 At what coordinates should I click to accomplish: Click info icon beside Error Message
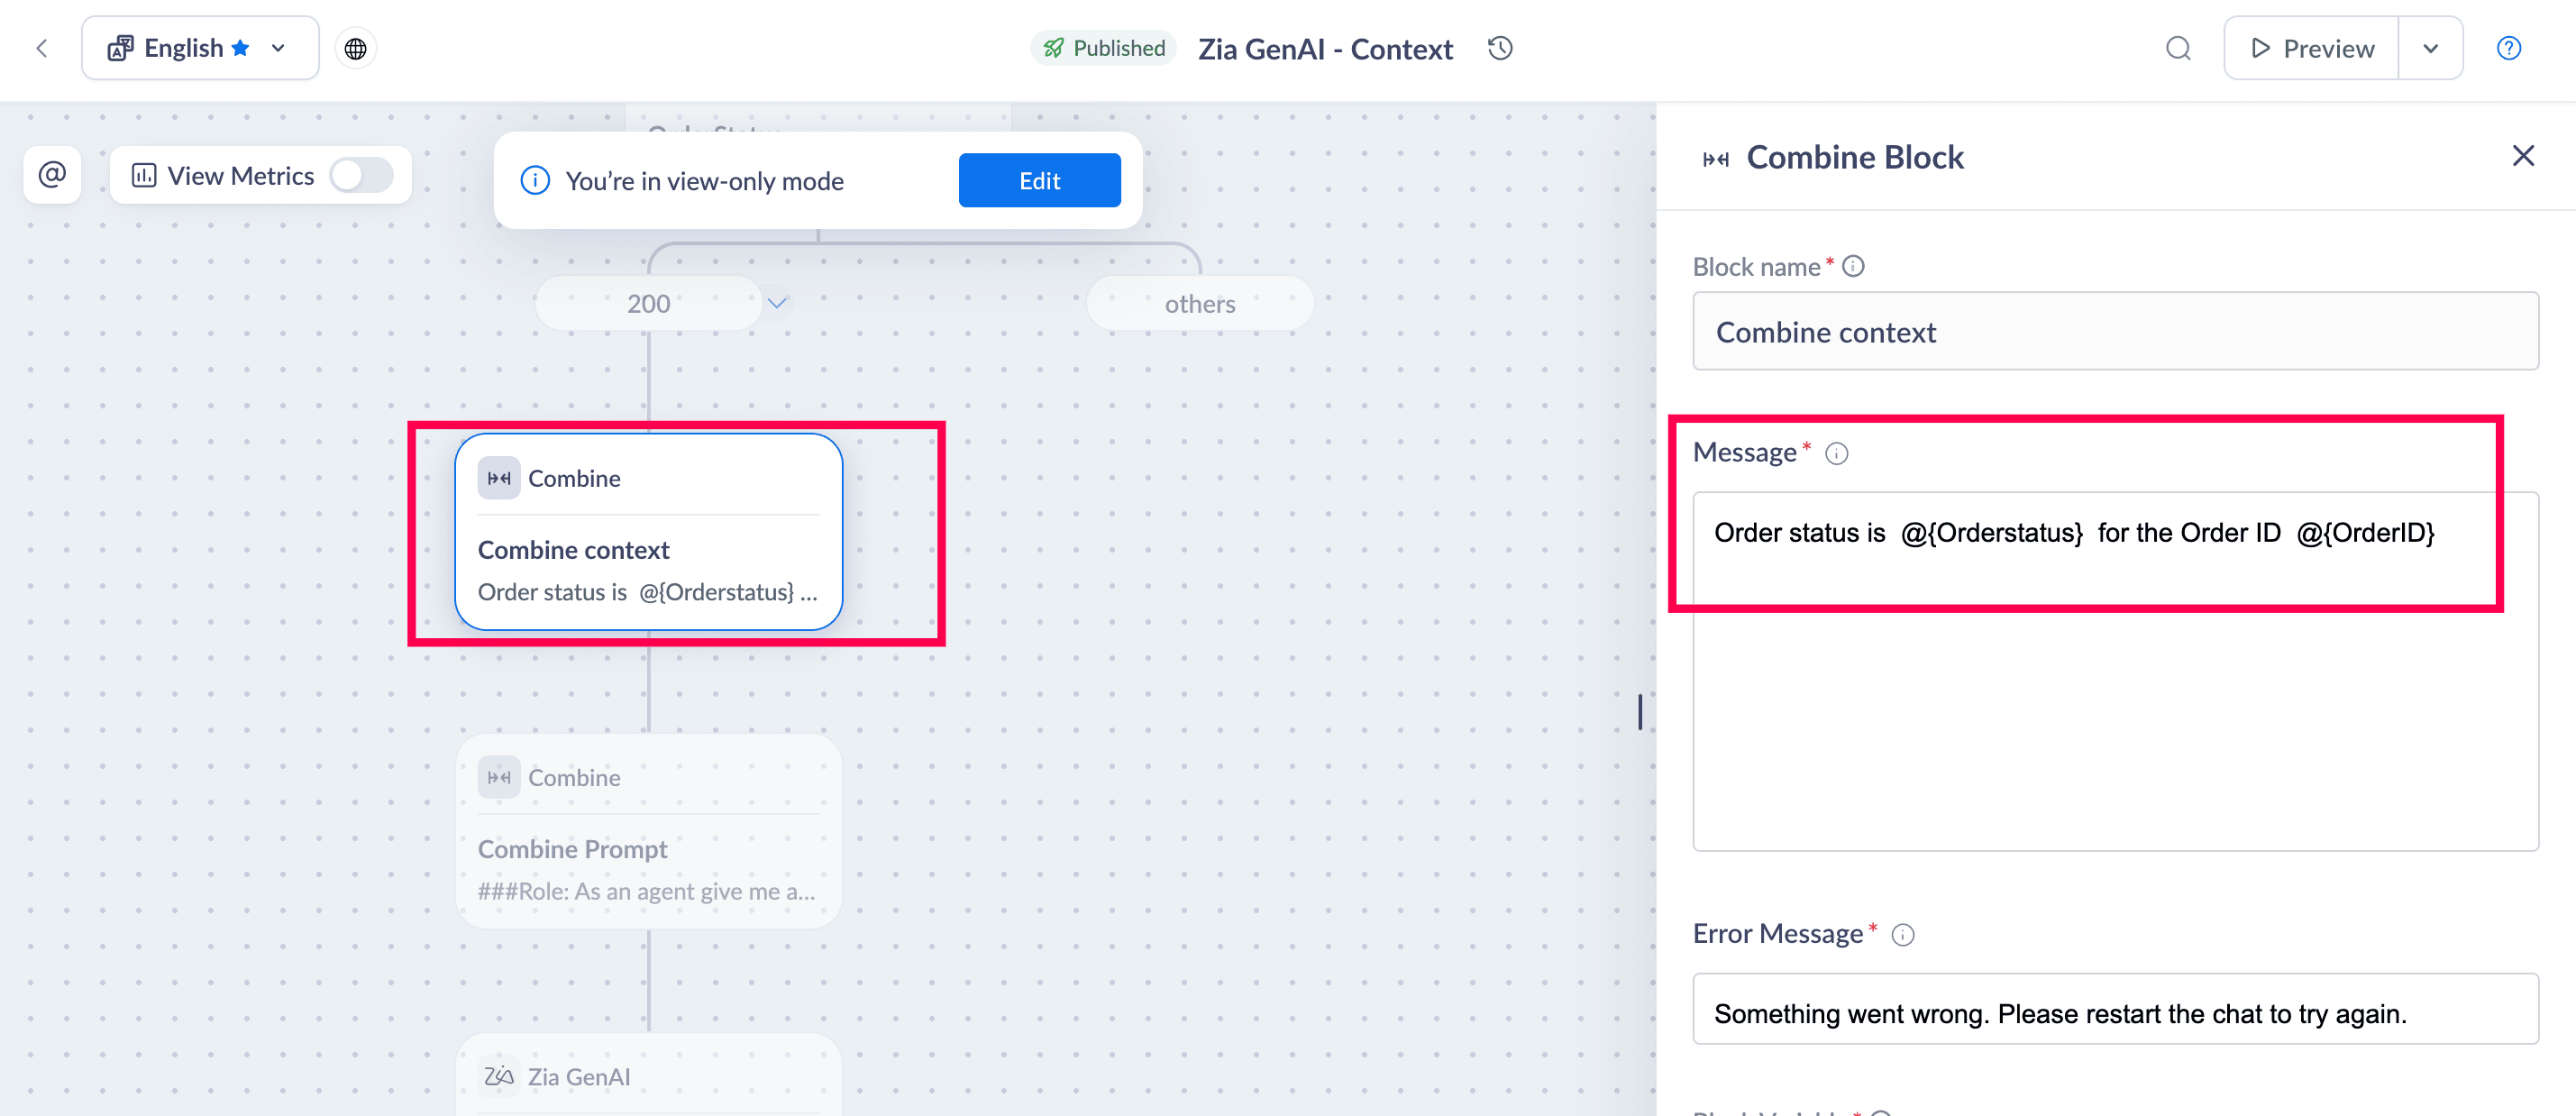tap(1903, 934)
